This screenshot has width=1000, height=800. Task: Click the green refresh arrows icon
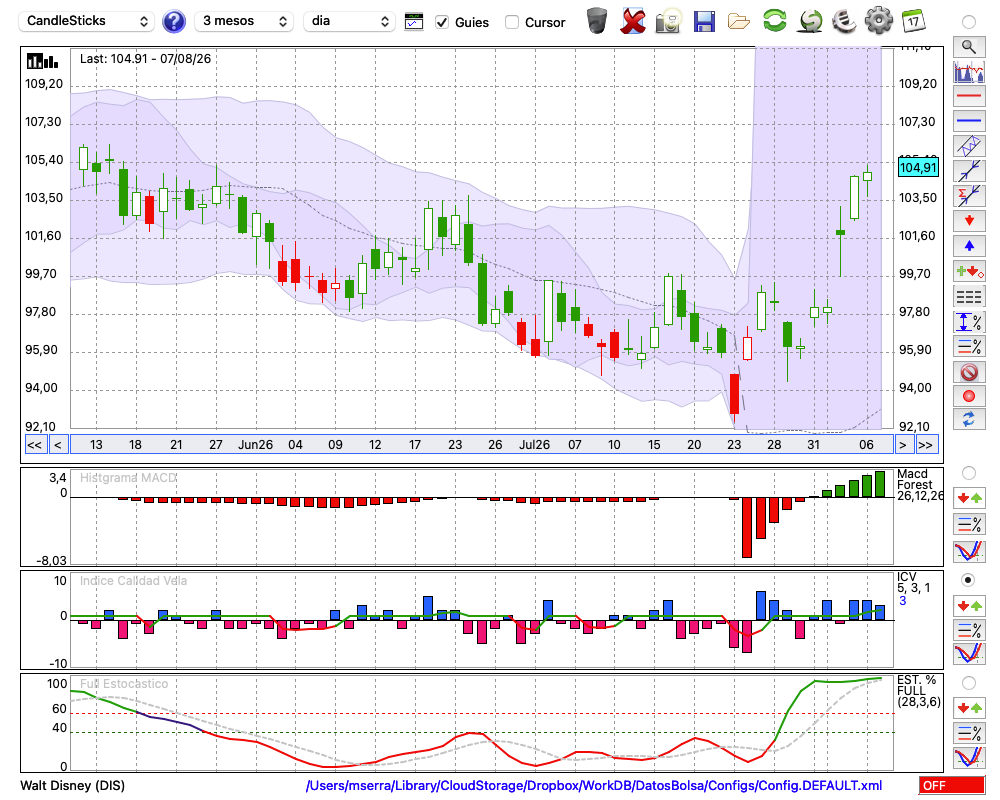click(774, 21)
